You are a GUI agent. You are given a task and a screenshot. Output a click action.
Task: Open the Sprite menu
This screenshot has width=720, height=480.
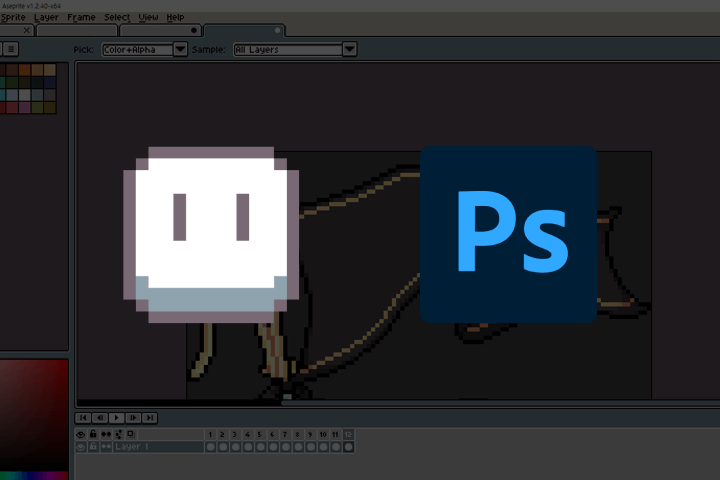point(13,17)
